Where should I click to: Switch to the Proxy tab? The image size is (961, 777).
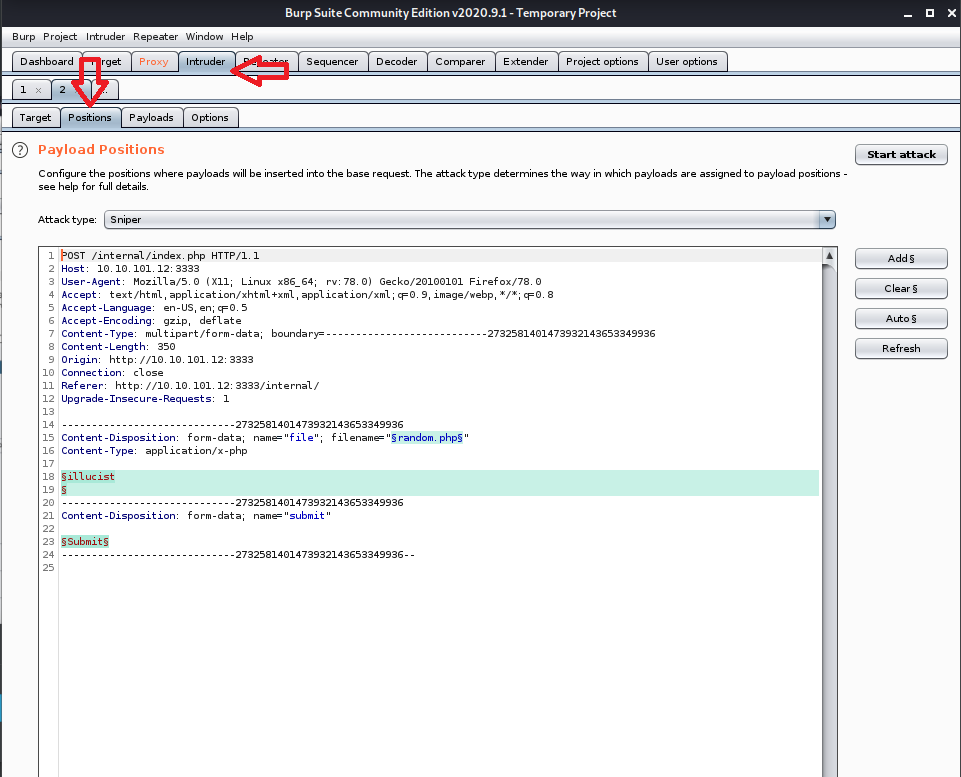(153, 61)
